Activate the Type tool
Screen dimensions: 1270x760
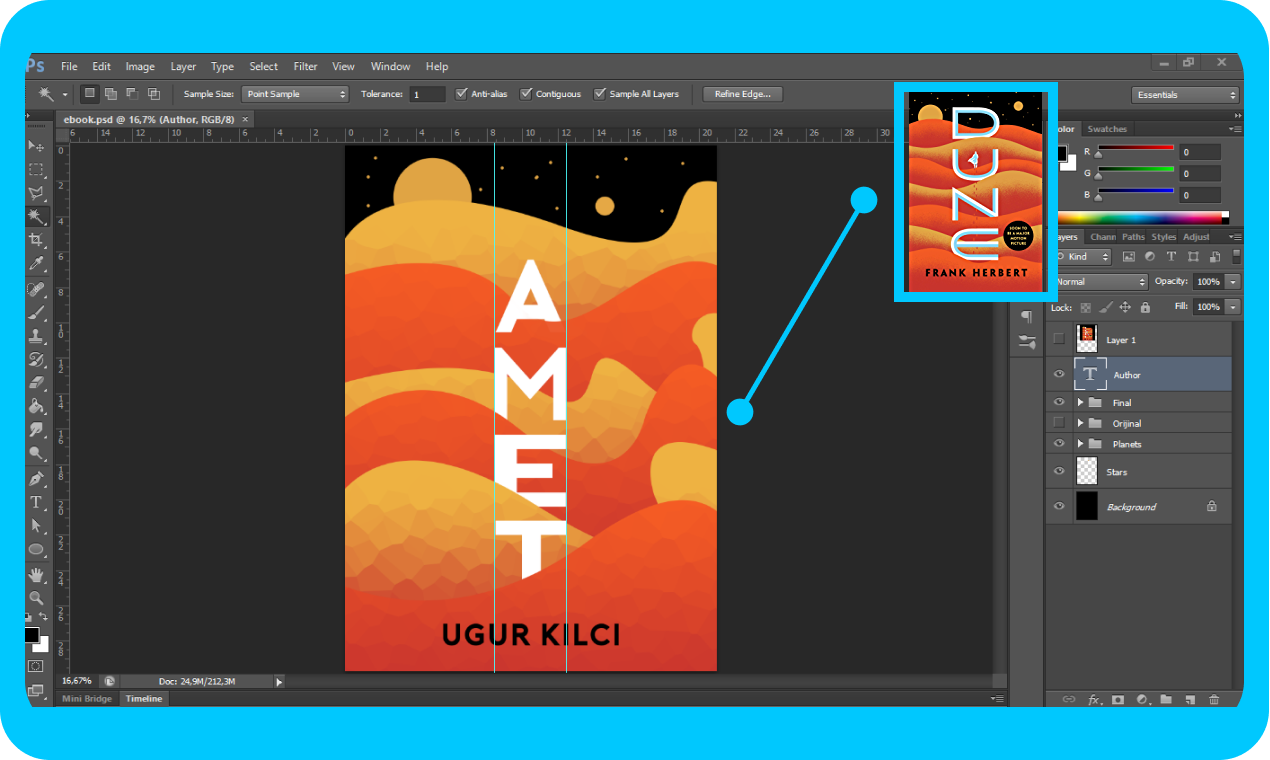(x=37, y=503)
